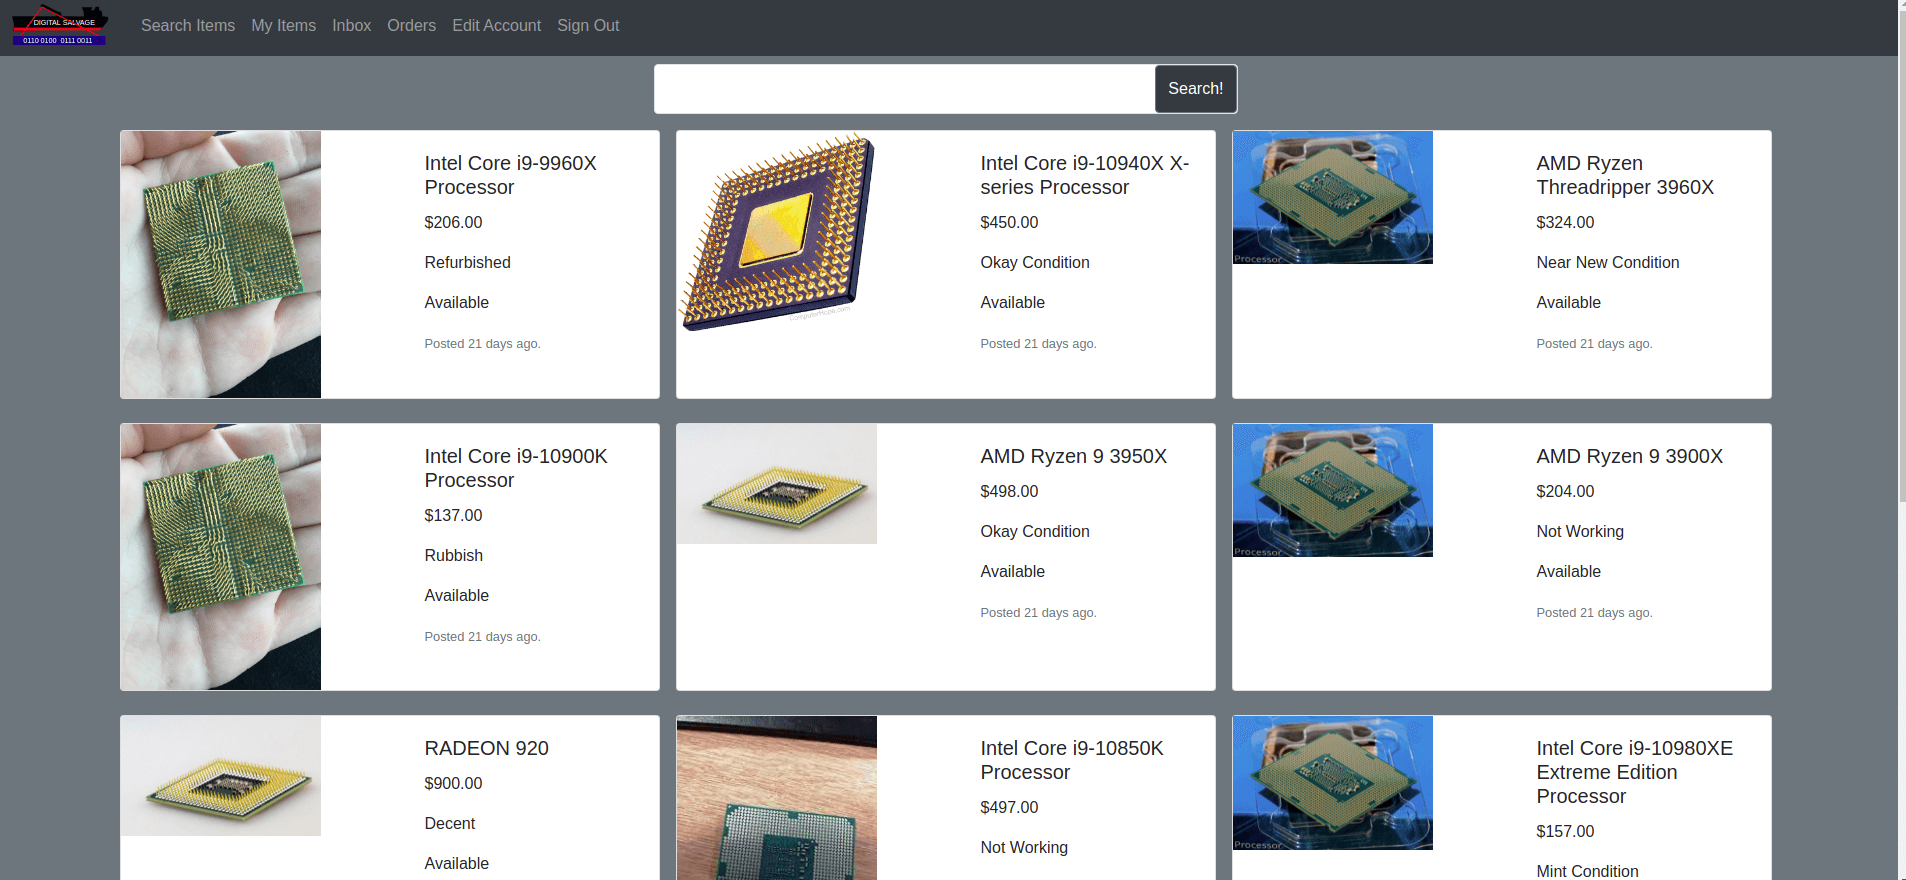Click the $450.00 price
Image resolution: width=1906 pixels, height=880 pixels.
[1009, 222]
